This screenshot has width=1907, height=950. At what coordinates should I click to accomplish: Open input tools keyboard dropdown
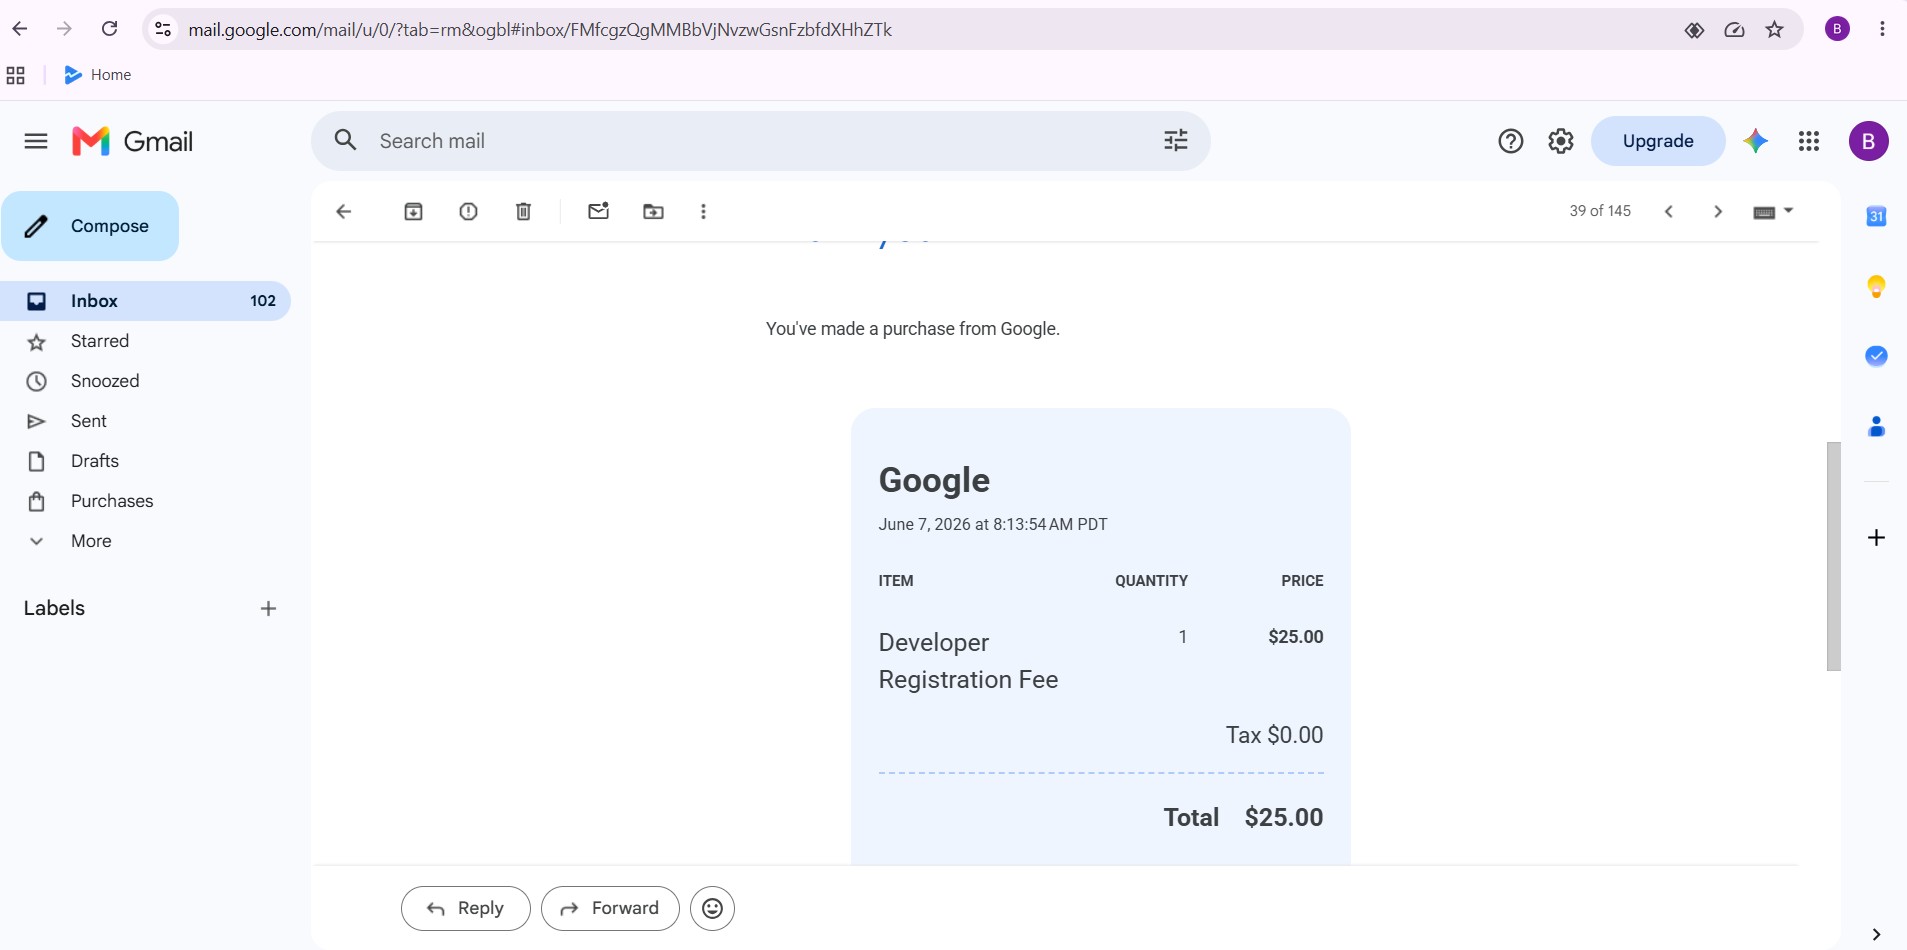[x=1773, y=211]
